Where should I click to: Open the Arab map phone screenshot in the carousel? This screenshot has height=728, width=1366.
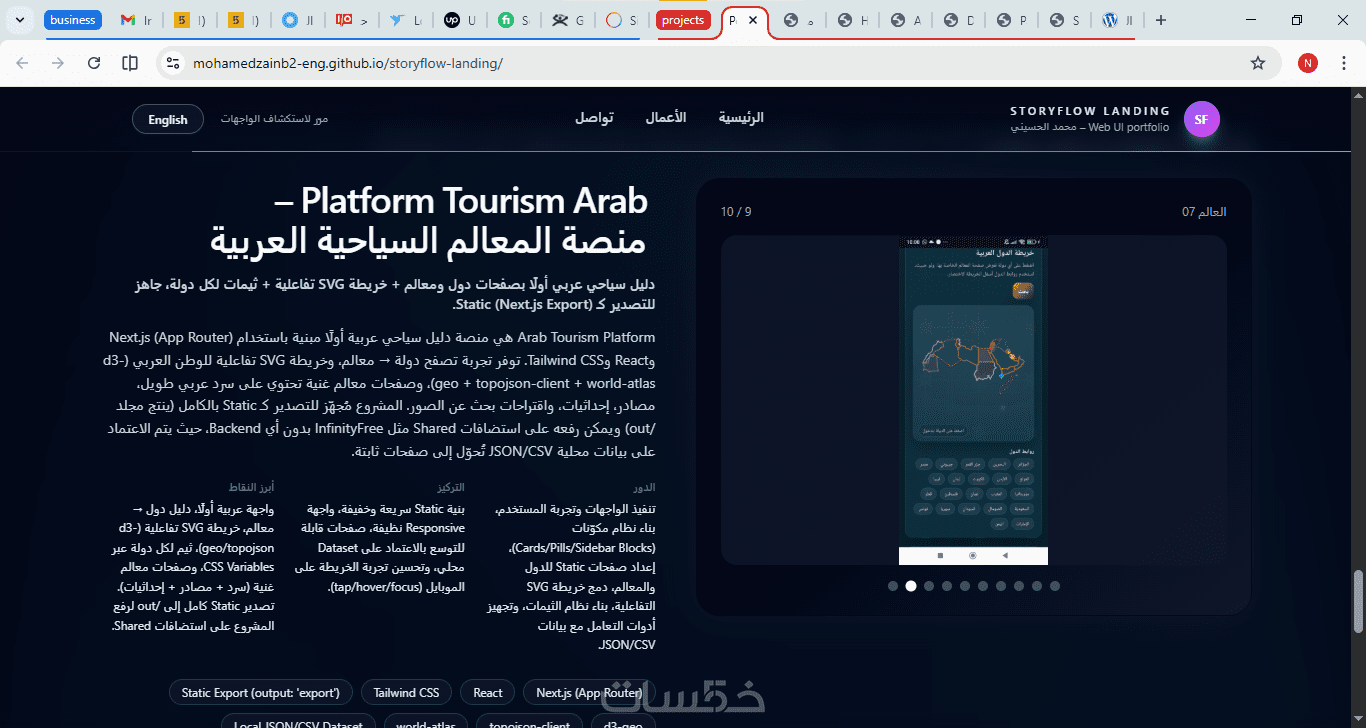coord(973,400)
